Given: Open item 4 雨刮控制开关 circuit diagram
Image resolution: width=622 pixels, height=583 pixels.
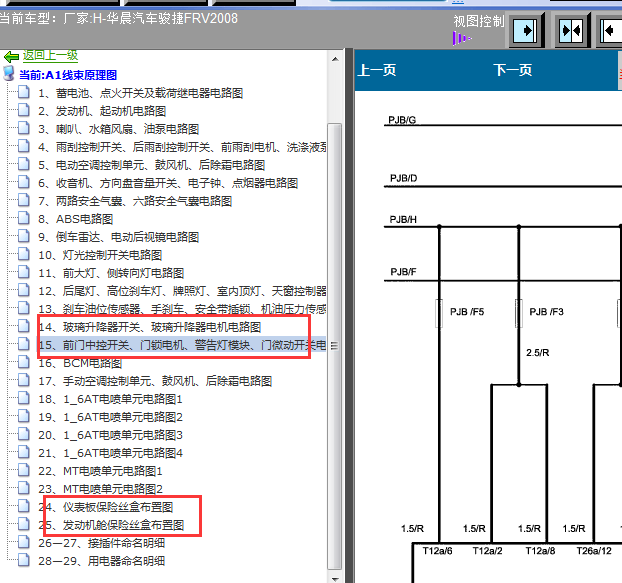Looking at the screenshot, I should click(x=182, y=147).
